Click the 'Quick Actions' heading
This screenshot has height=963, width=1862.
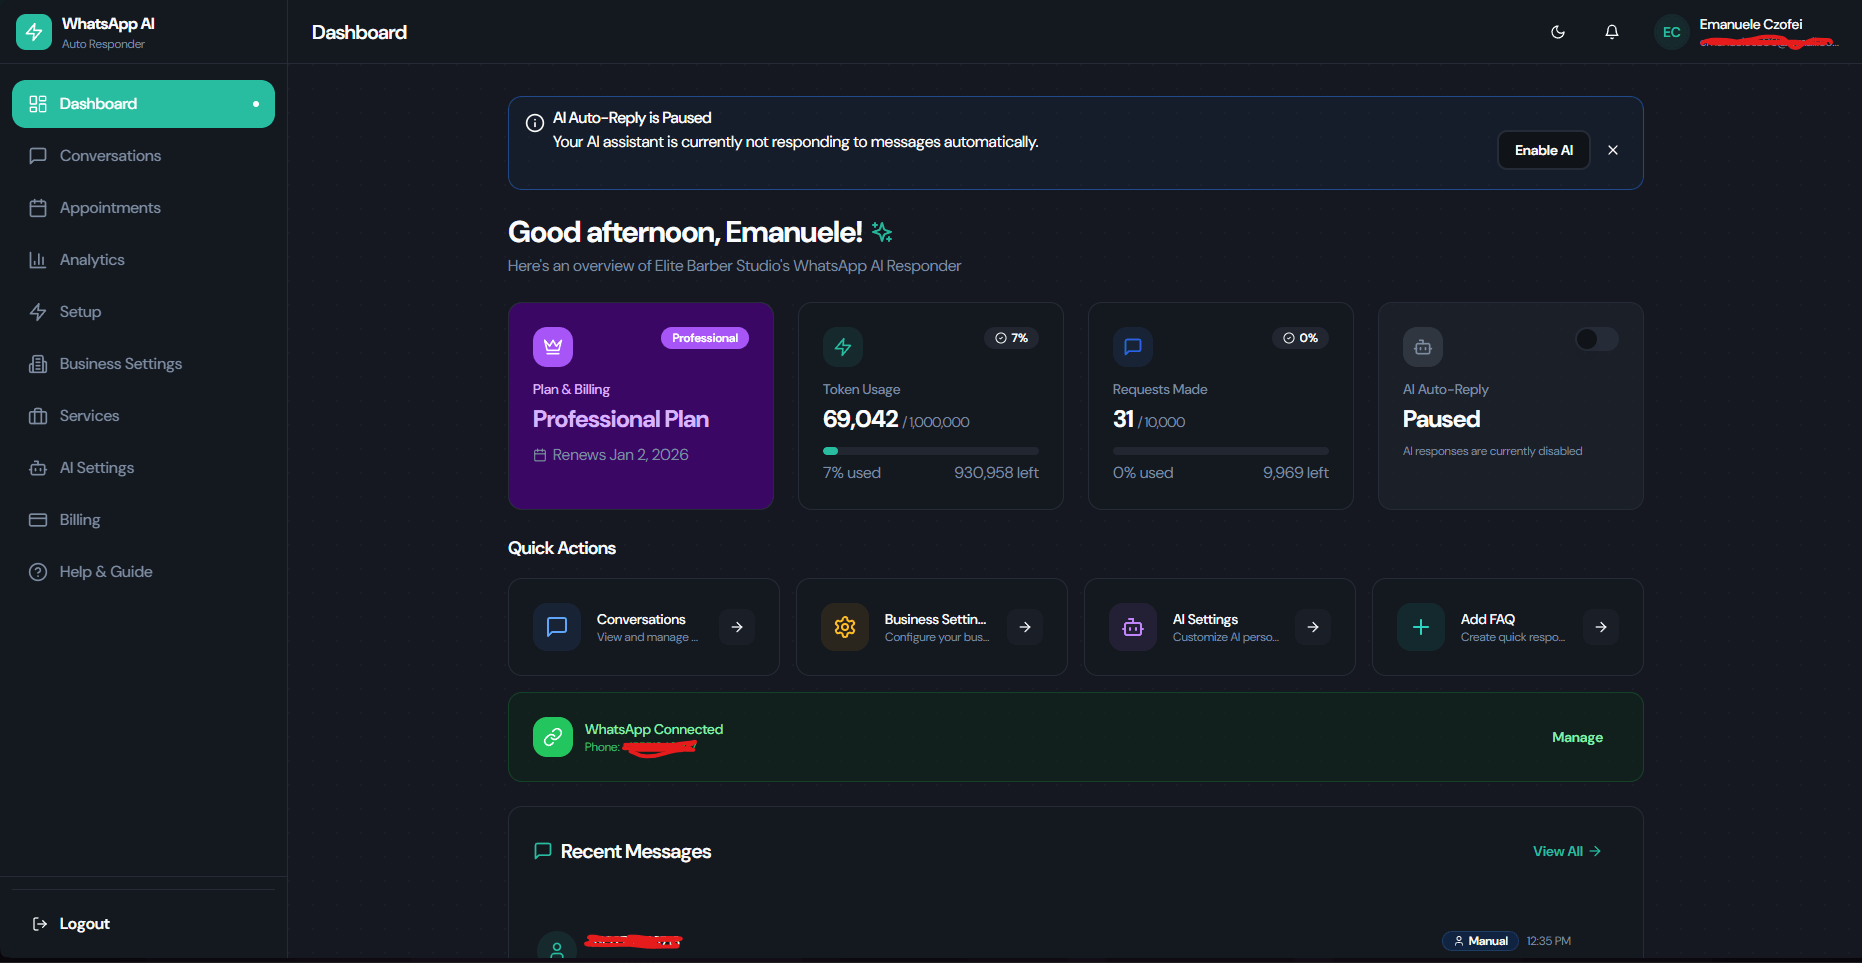(x=562, y=548)
